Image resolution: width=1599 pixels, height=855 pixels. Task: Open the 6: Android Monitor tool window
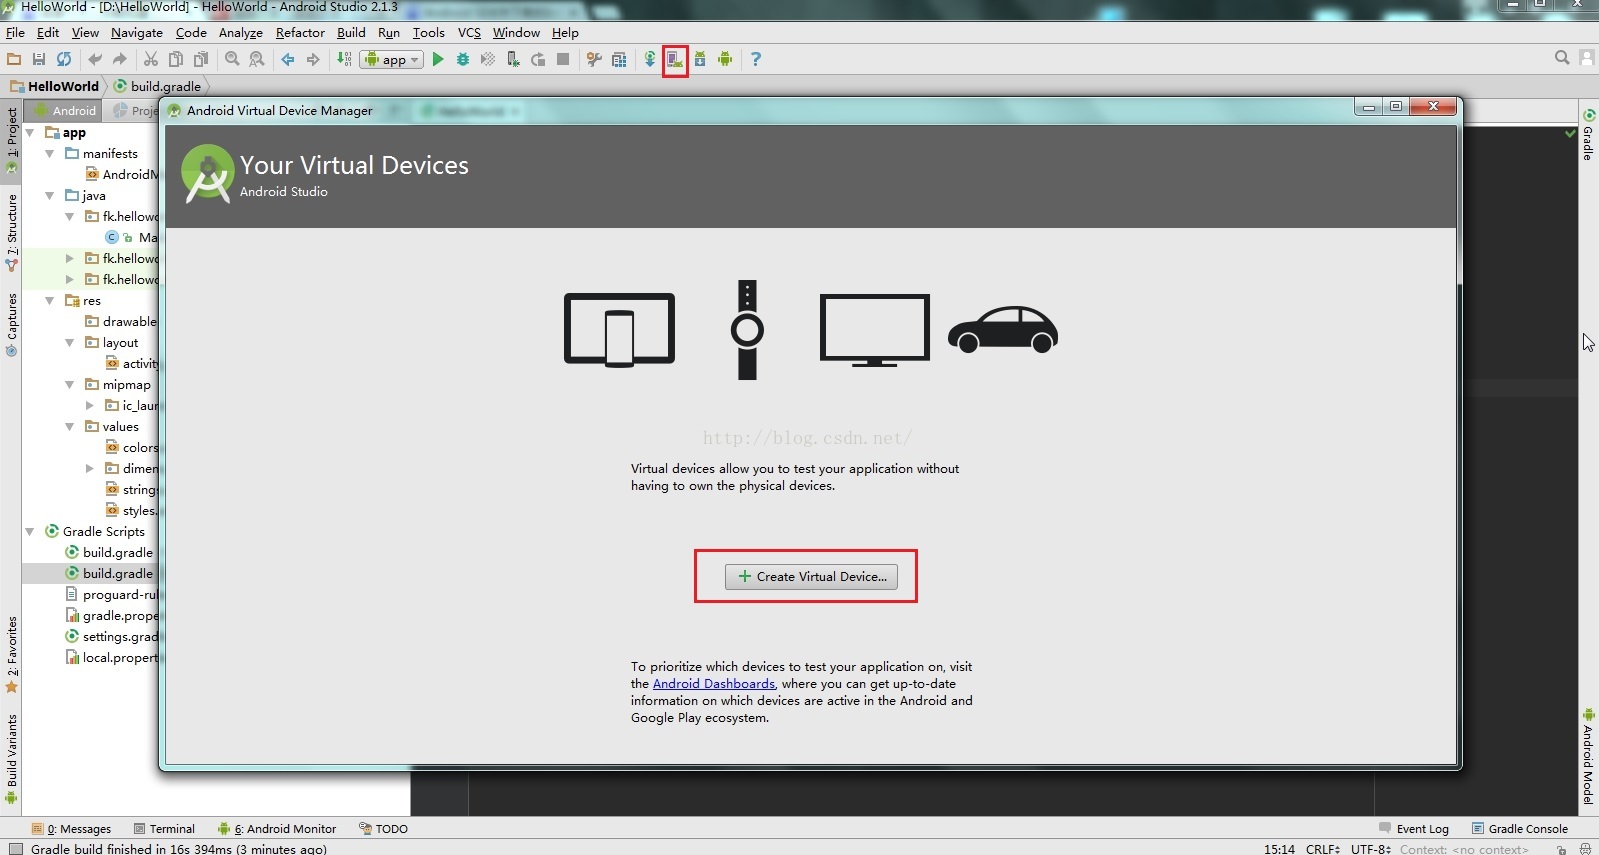coord(277,828)
